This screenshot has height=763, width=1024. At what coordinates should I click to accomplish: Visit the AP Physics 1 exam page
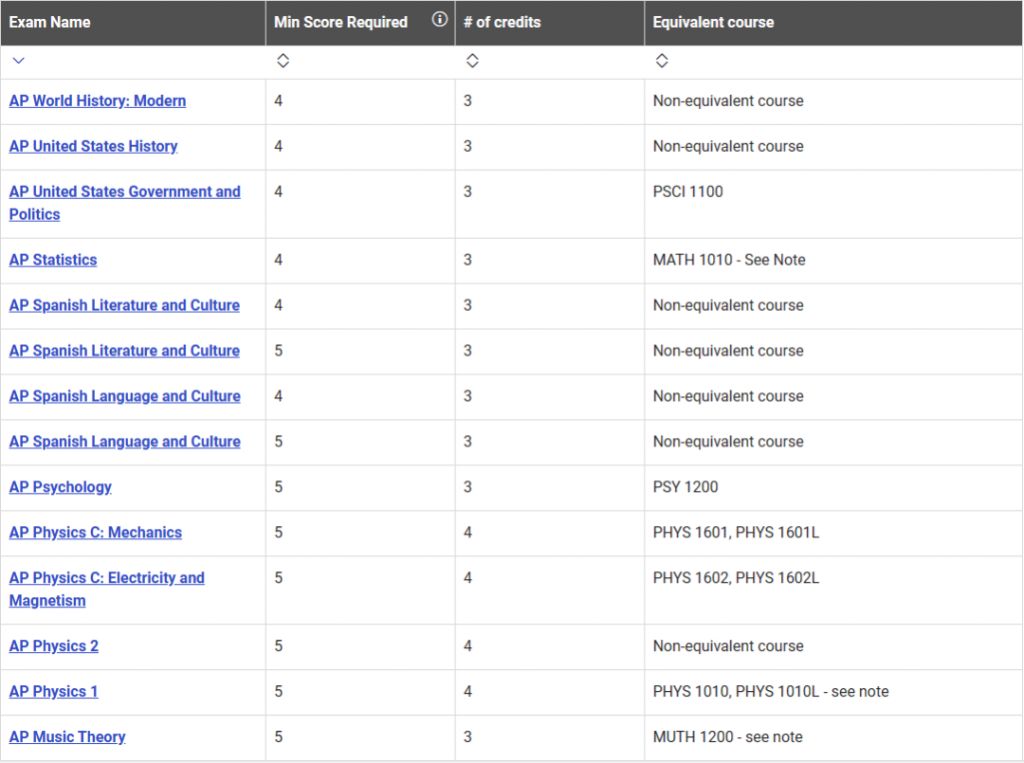pyautogui.click(x=54, y=692)
